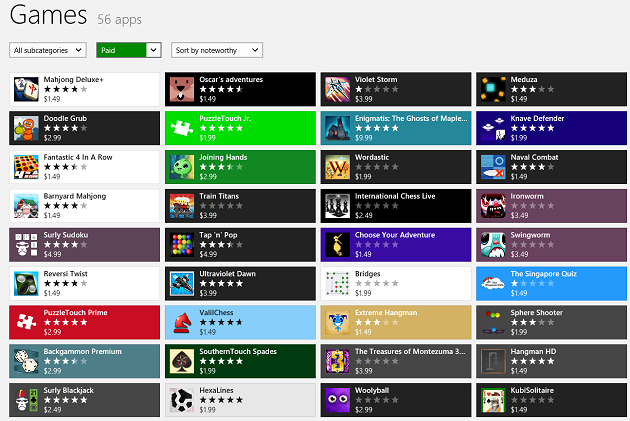Click the PuzzleTouch Jr. puzzle piece icon

coord(182,127)
